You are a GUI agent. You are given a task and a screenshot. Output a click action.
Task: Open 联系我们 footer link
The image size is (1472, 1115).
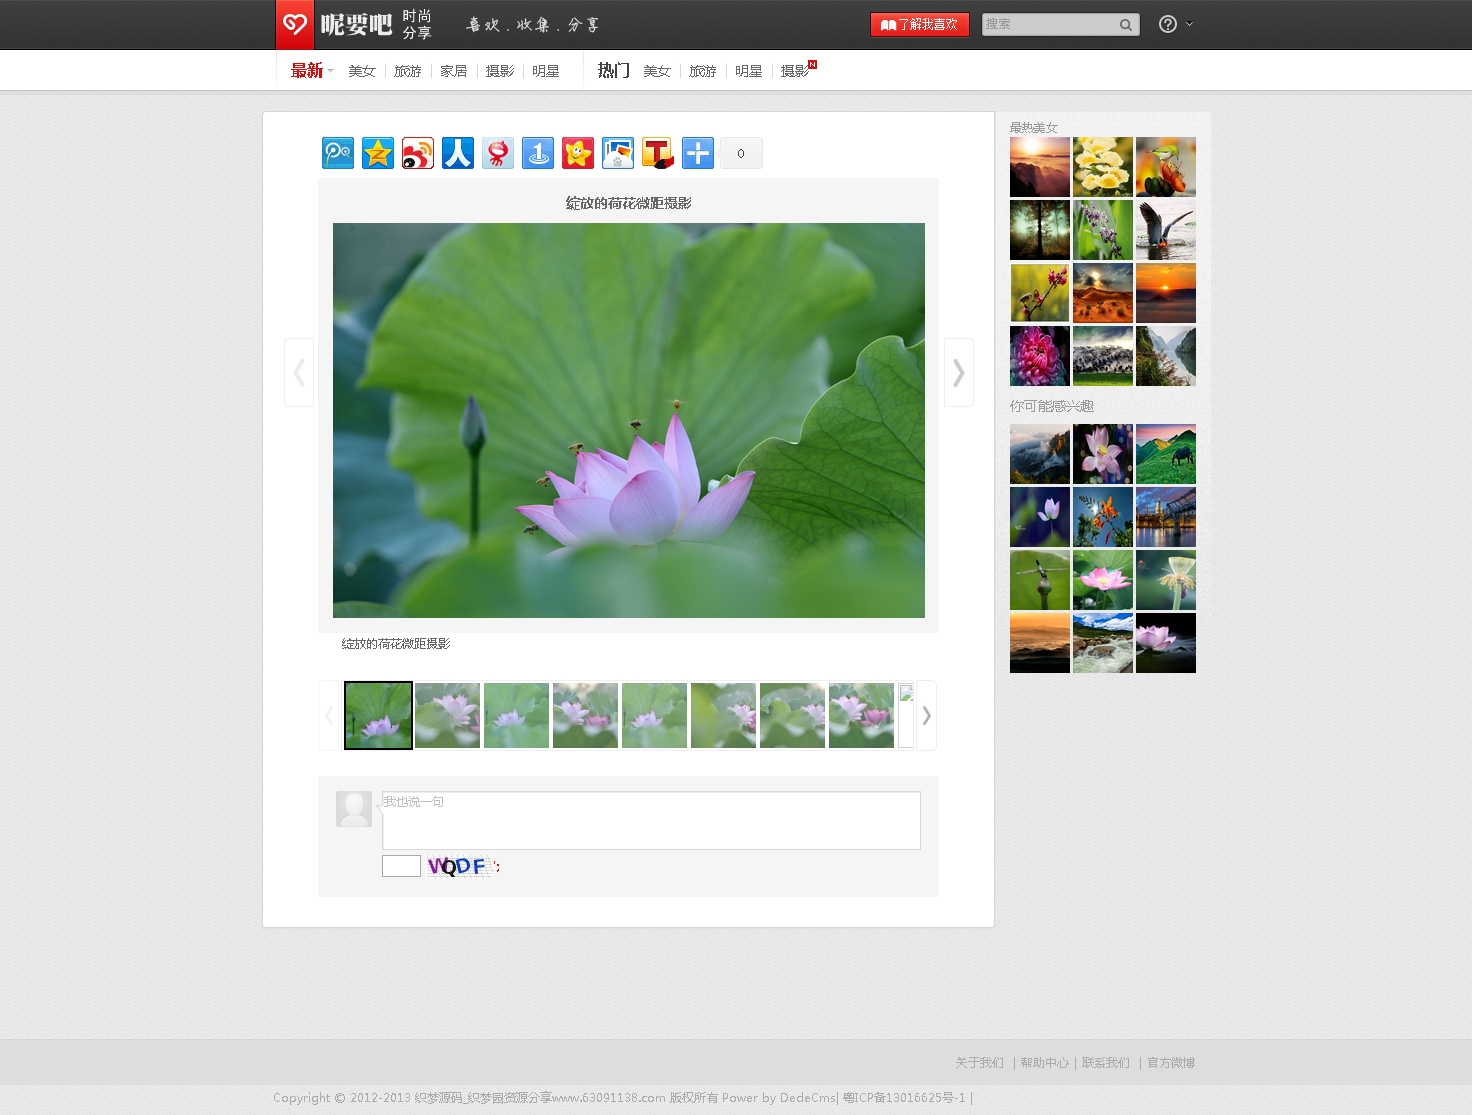(1106, 1063)
